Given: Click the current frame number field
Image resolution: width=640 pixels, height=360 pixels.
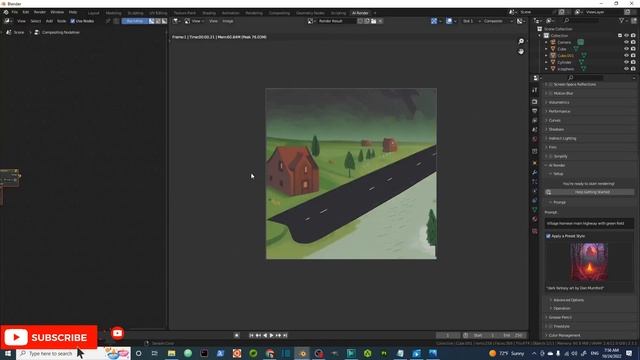Looking at the screenshot, I should click(448, 335).
